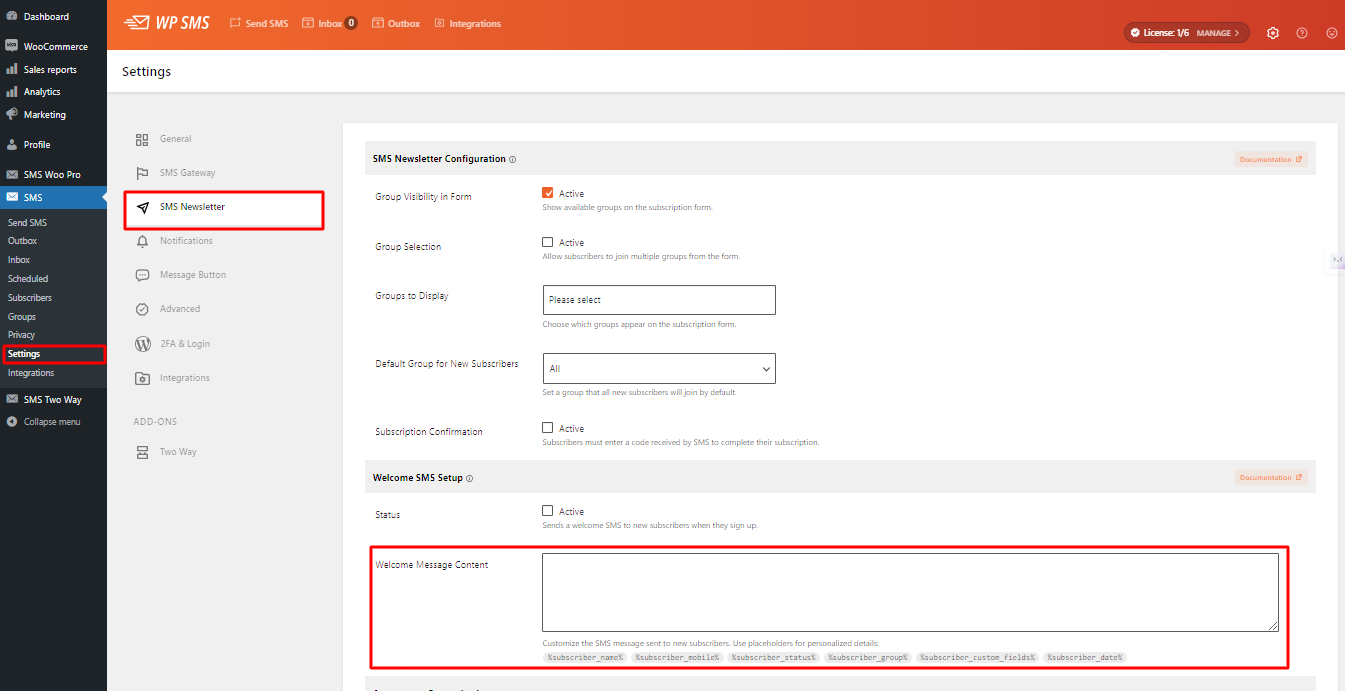Image resolution: width=1345 pixels, height=691 pixels.
Task: Open Advanced settings via its check-circle icon
Action: pos(142,309)
